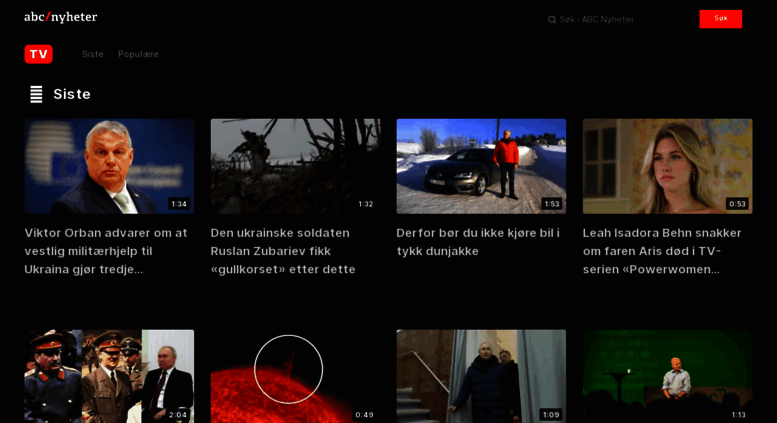Switch to the Populære tab
Screen dimensions: 777x423
(138, 54)
